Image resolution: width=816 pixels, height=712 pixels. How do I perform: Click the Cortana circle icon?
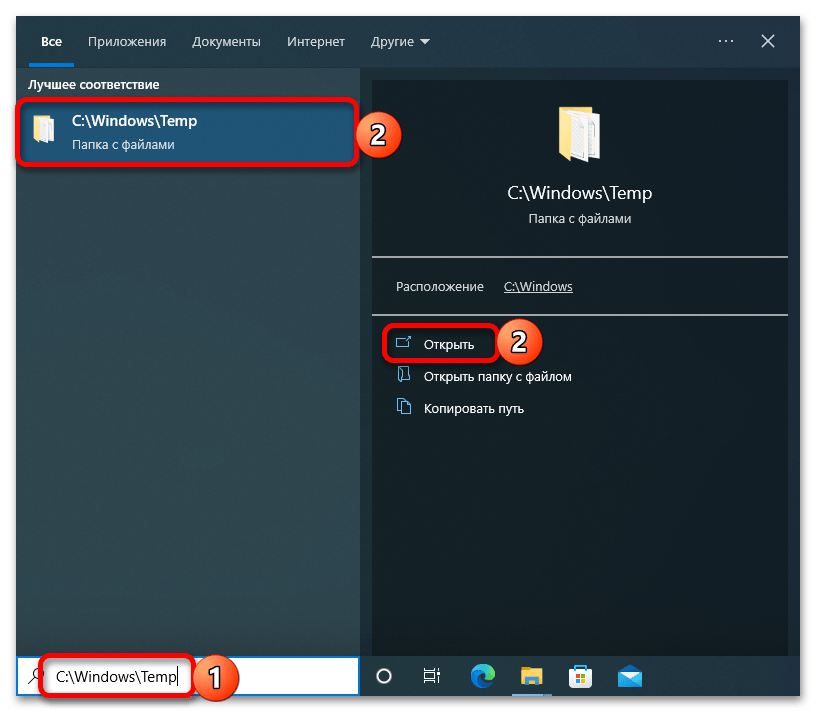[384, 677]
